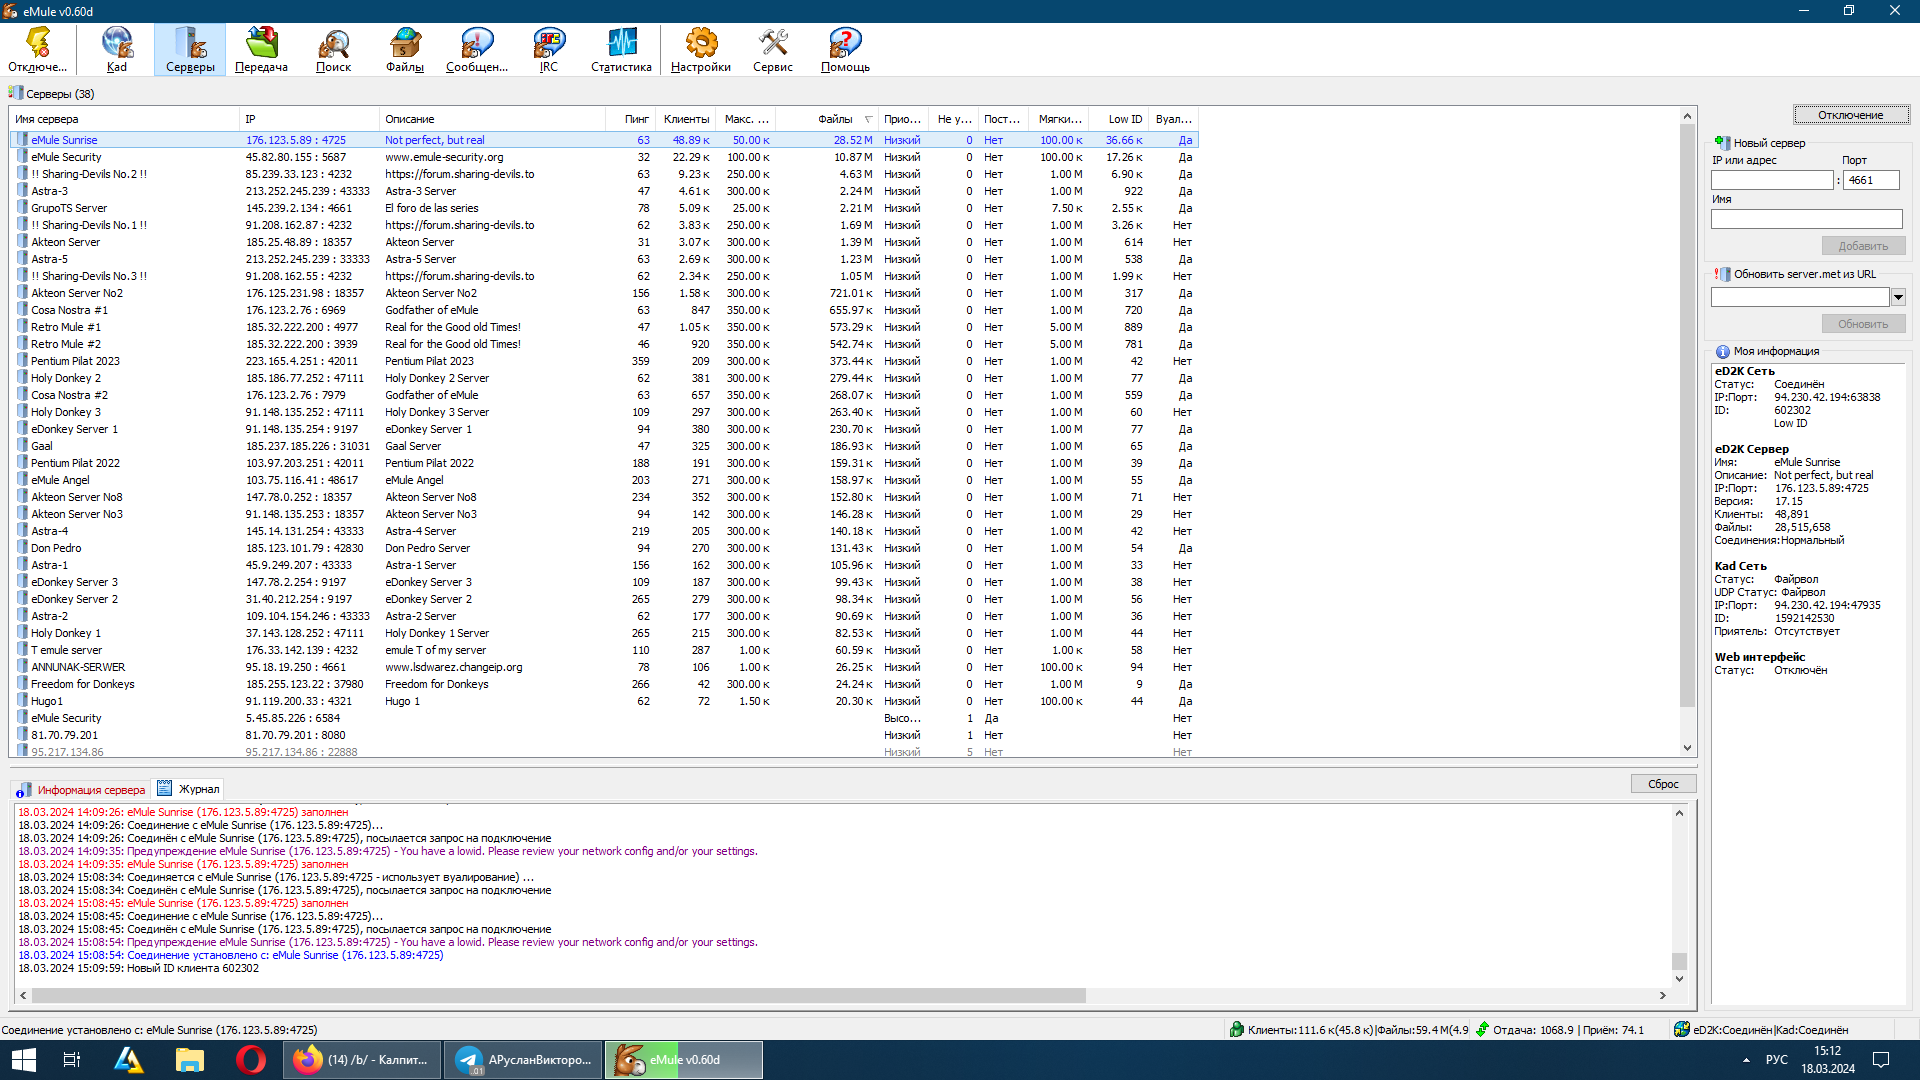Select the Hugo1 server row
Image resolution: width=1920 pixels, height=1080 pixels.
pyautogui.click(x=604, y=701)
